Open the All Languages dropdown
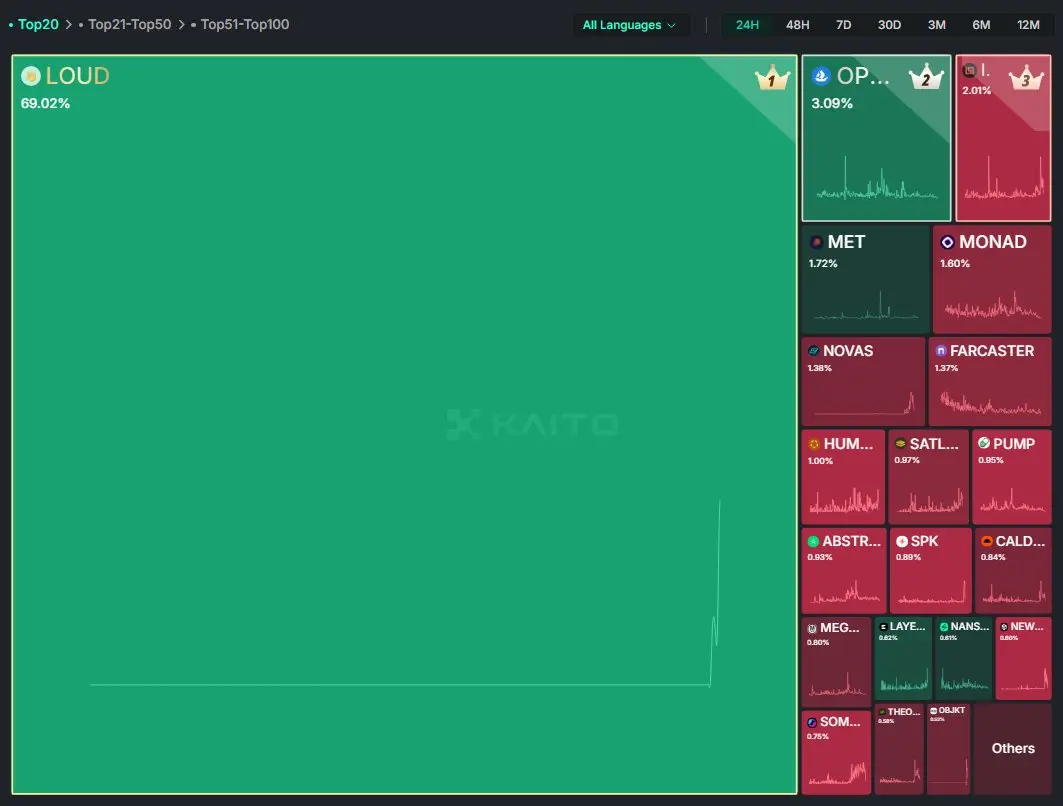The image size is (1063, 806). (630, 25)
